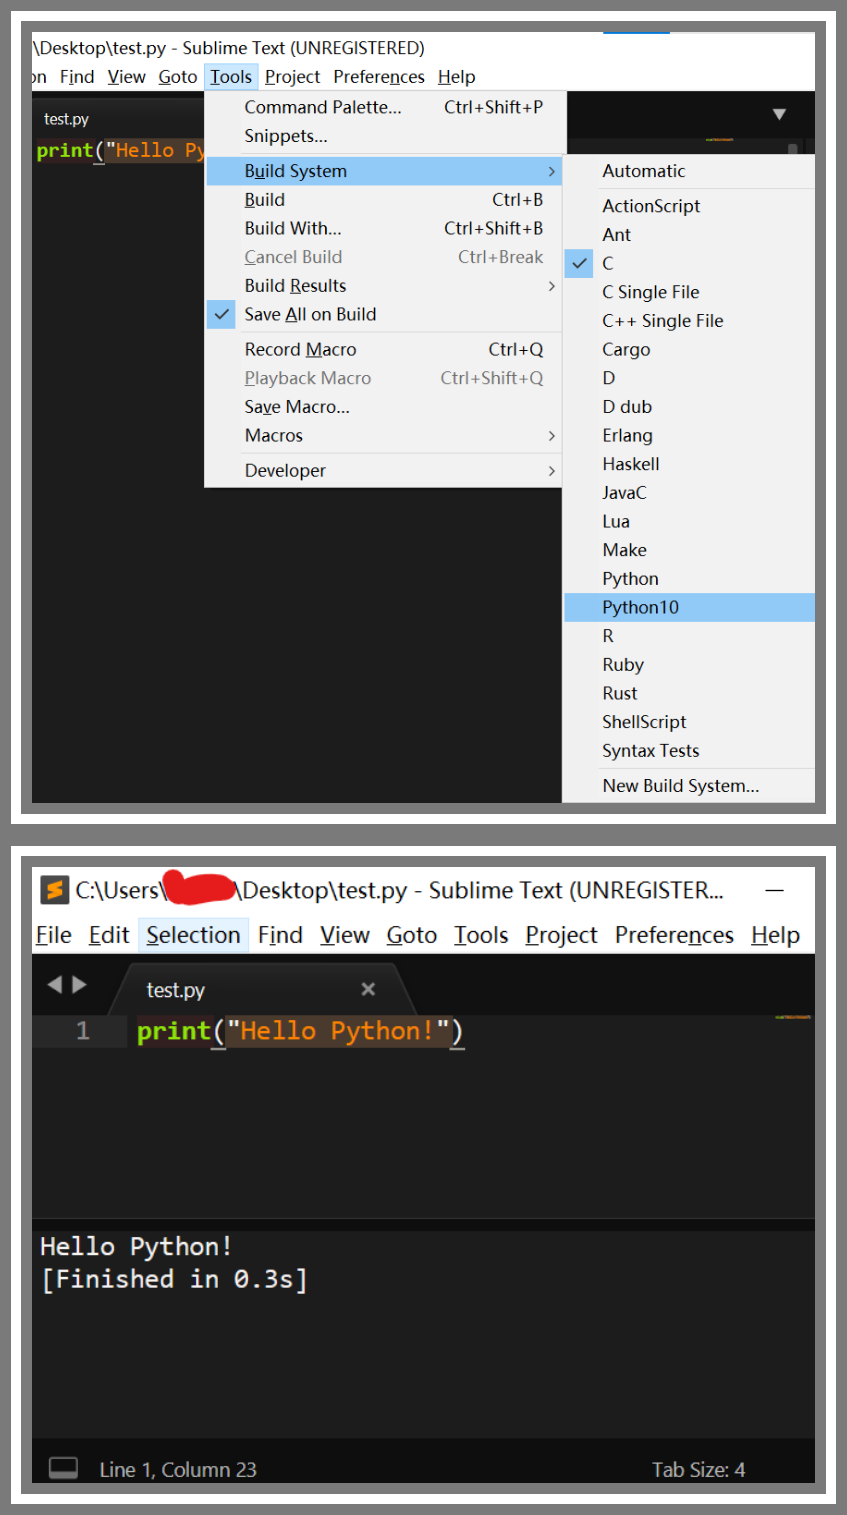
Task: Choose the Python build system
Action: click(690, 578)
